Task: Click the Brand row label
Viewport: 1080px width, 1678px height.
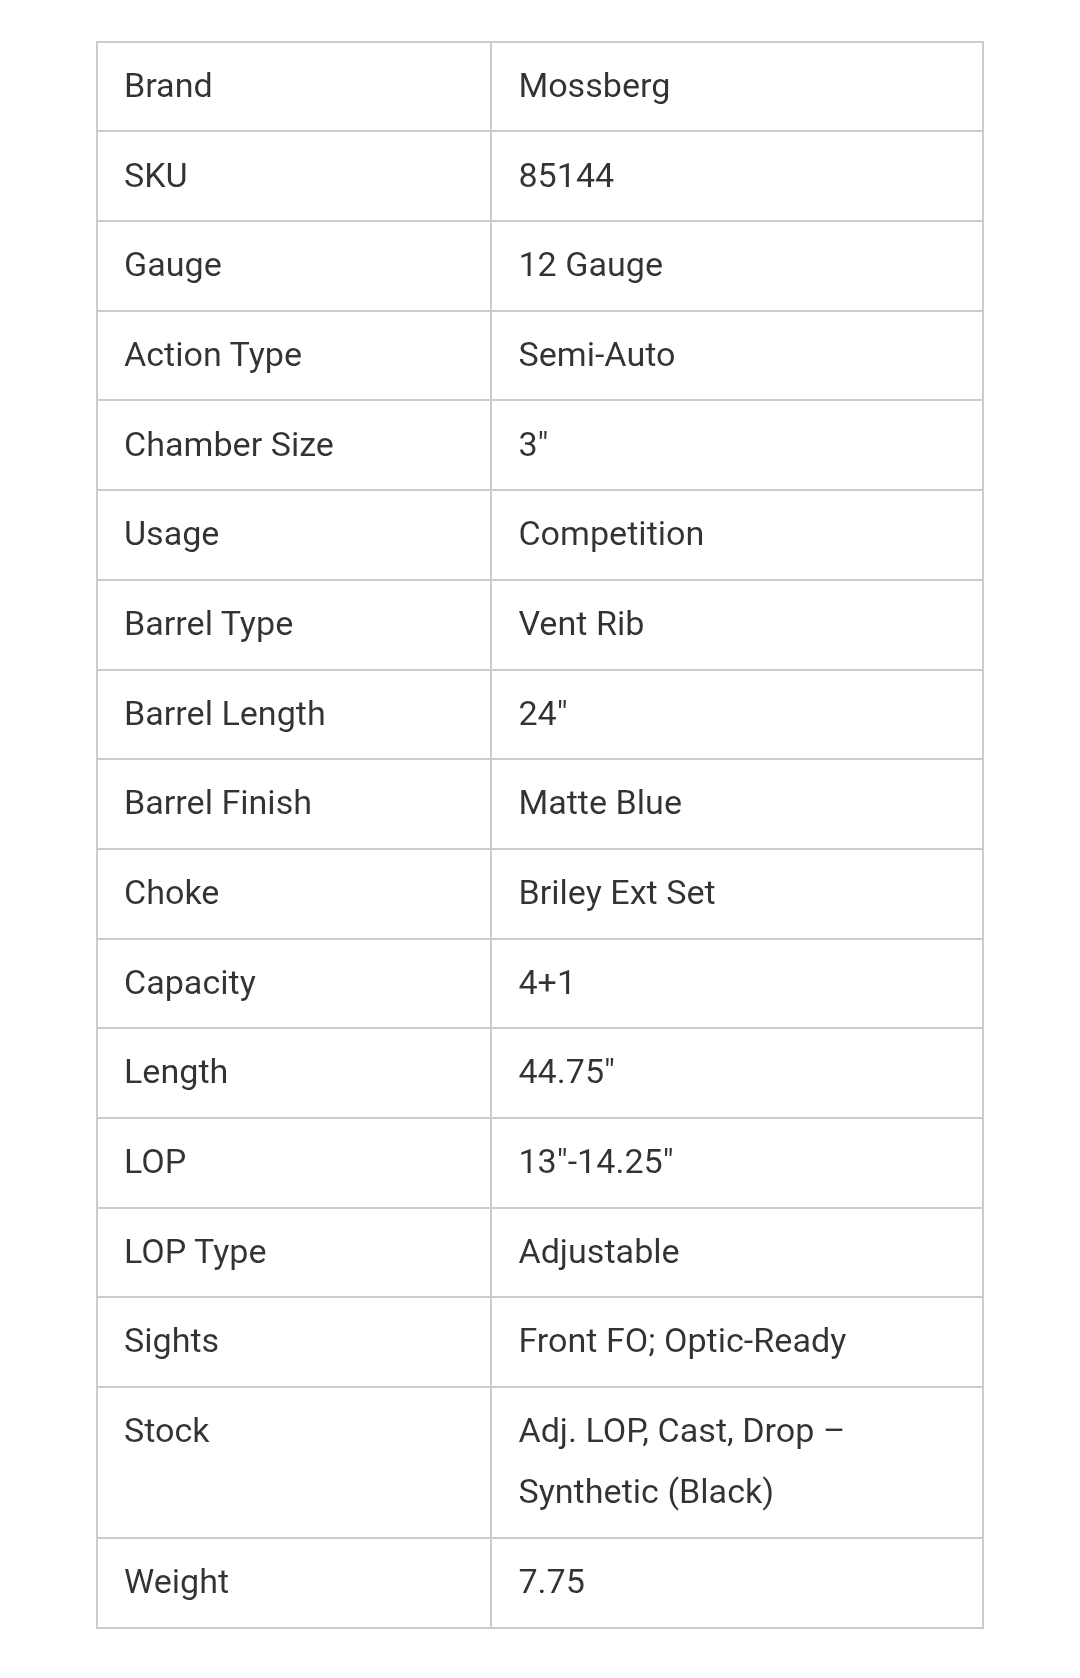Action: point(168,86)
